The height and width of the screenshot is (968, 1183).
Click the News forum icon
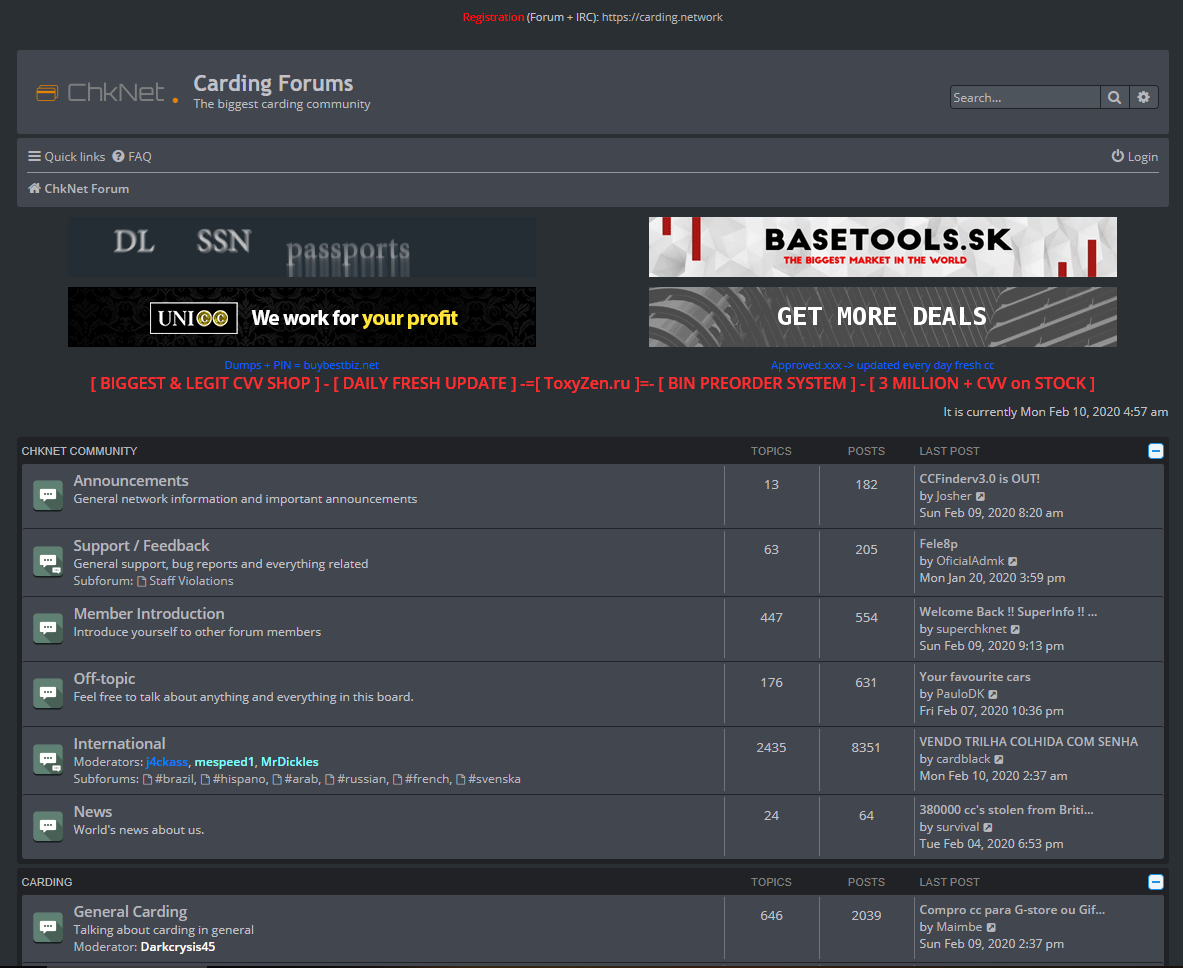48,826
